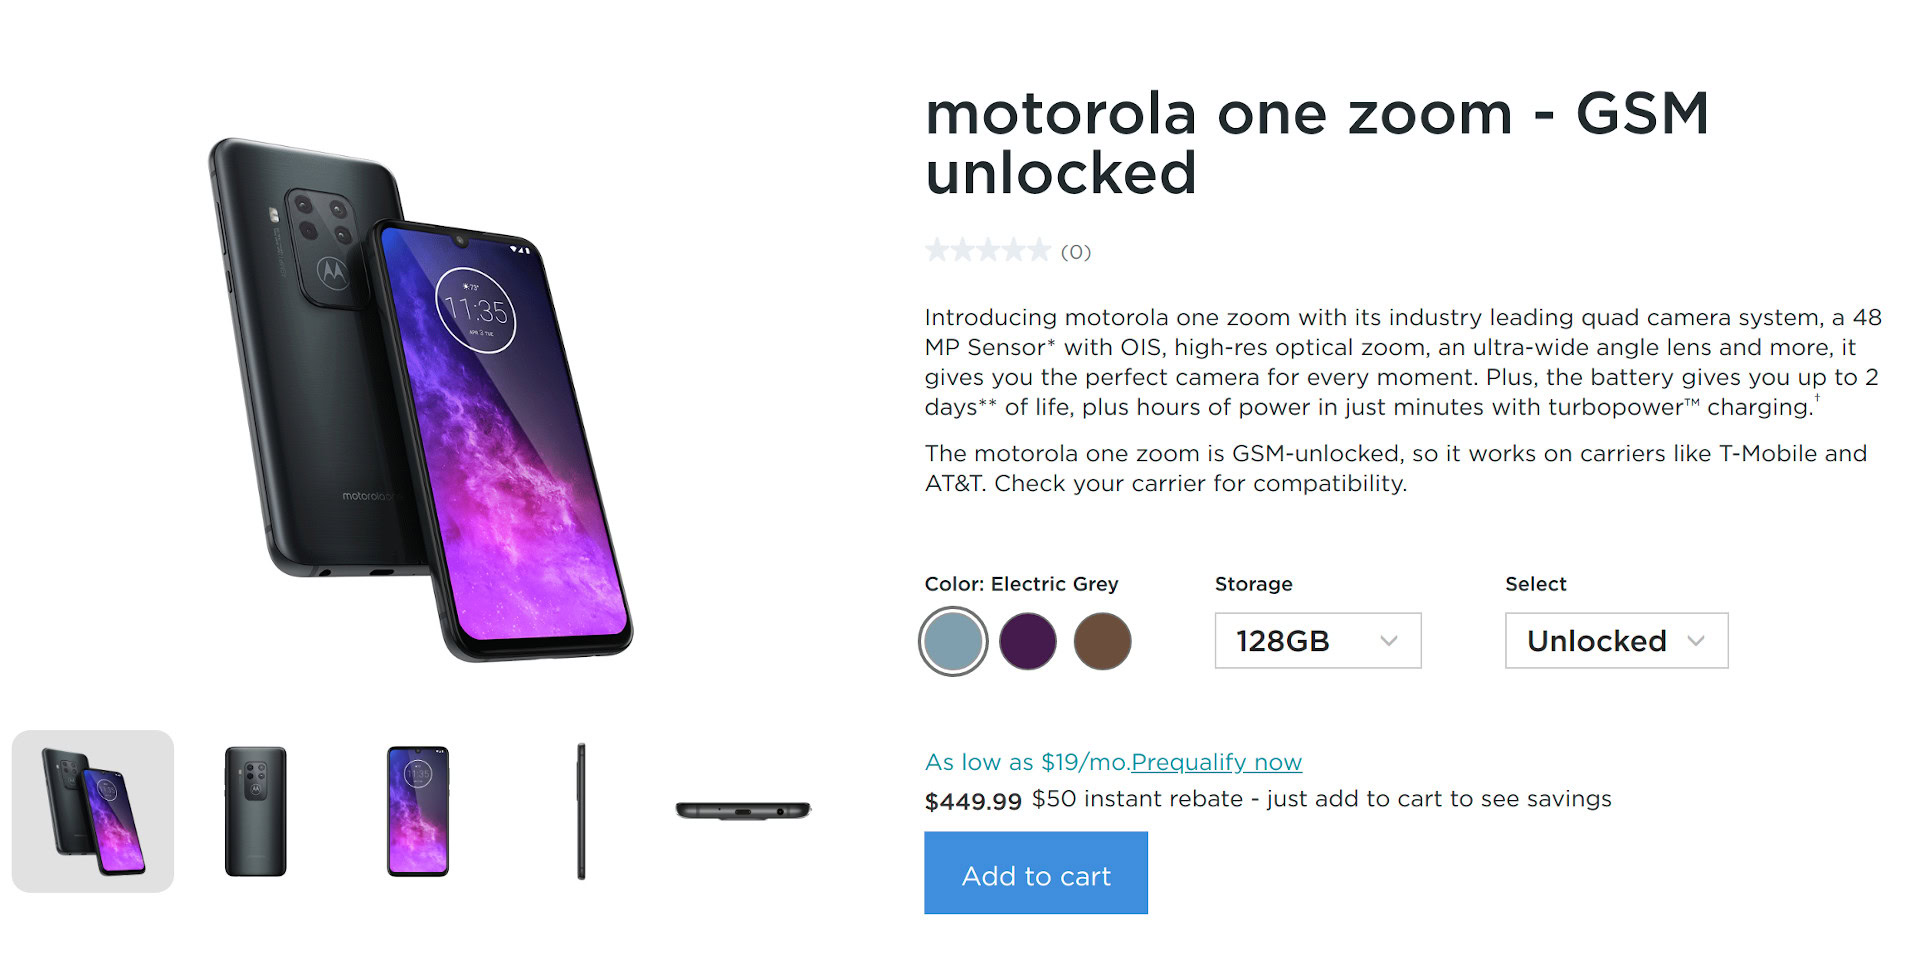Open the Storage 128GB dropdown
The width and height of the screenshot is (1920, 960).
pos(1317,641)
